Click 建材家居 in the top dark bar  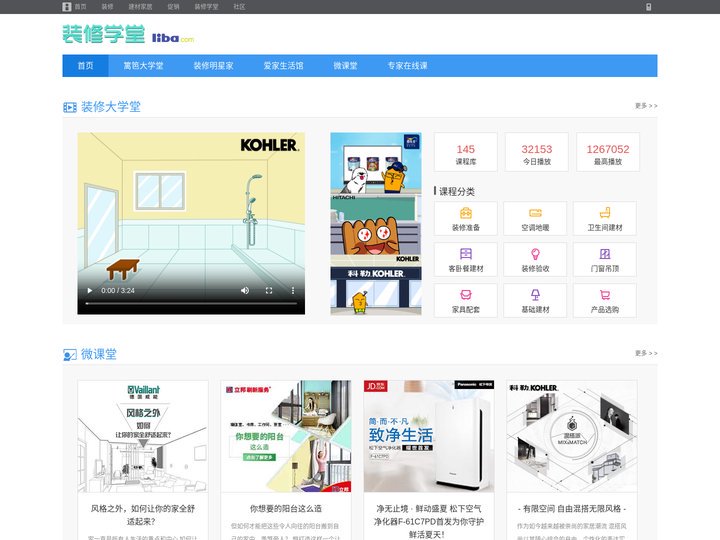tap(140, 7)
